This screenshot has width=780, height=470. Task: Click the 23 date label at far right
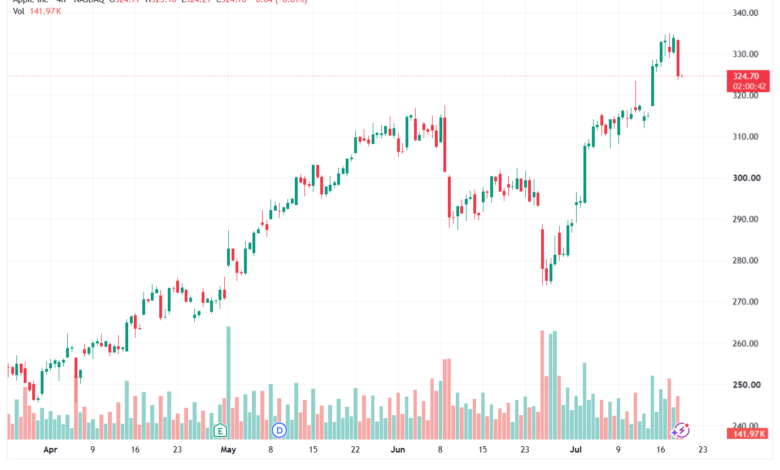coord(702,450)
